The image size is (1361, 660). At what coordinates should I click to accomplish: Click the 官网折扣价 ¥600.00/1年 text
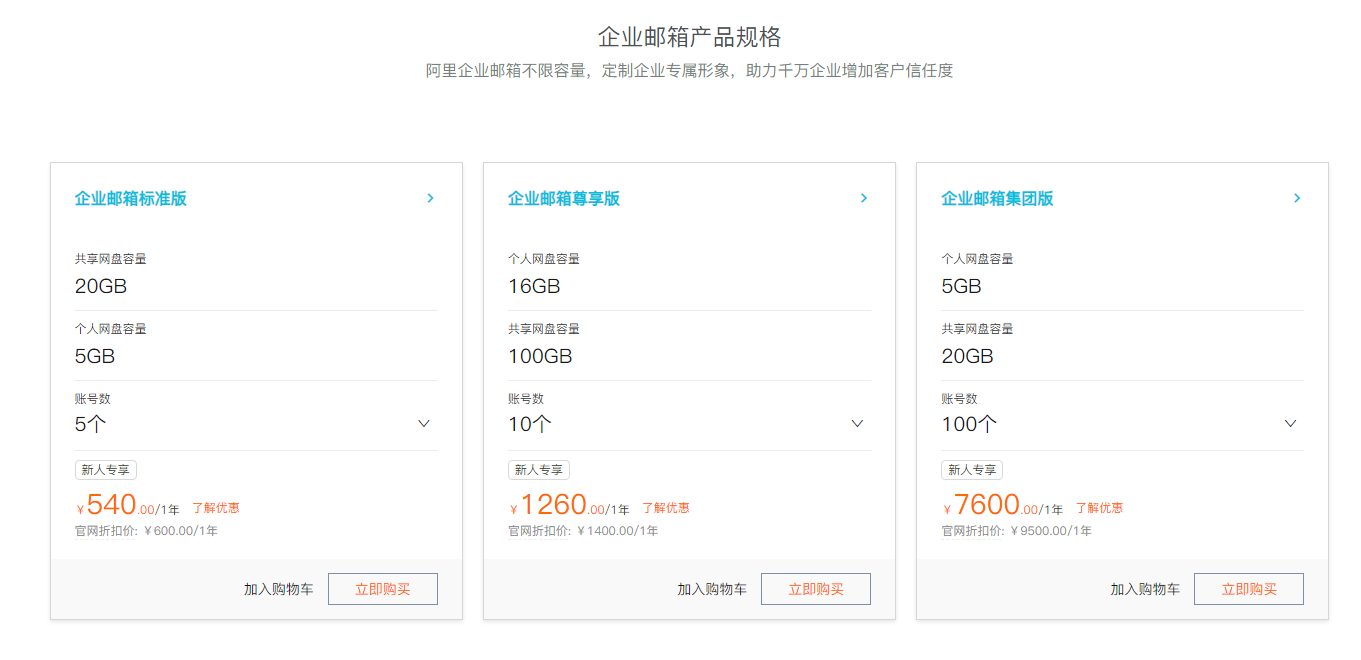(146, 531)
